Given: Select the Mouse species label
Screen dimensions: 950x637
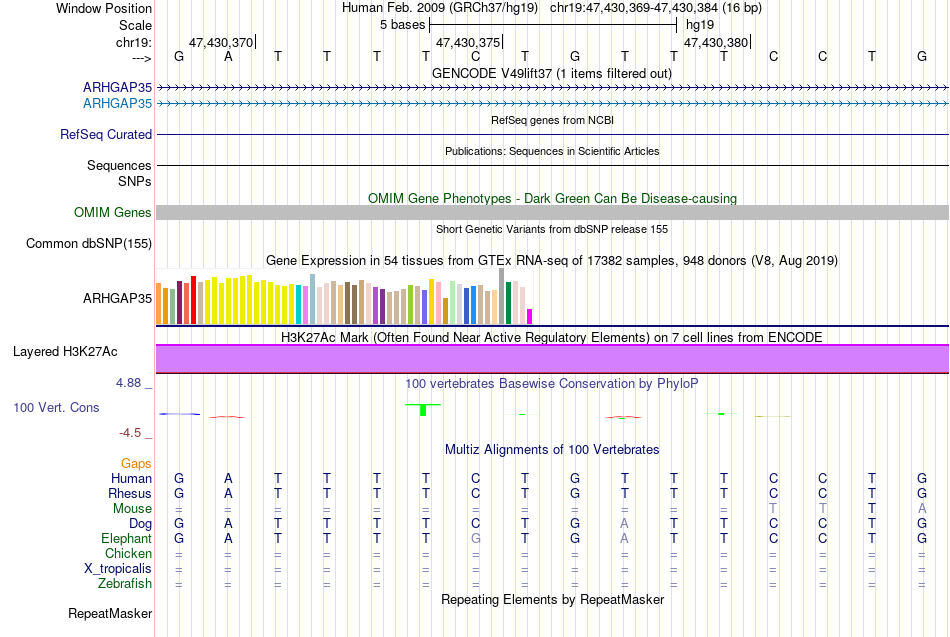Looking at the screenshot, I should (132, 509).
